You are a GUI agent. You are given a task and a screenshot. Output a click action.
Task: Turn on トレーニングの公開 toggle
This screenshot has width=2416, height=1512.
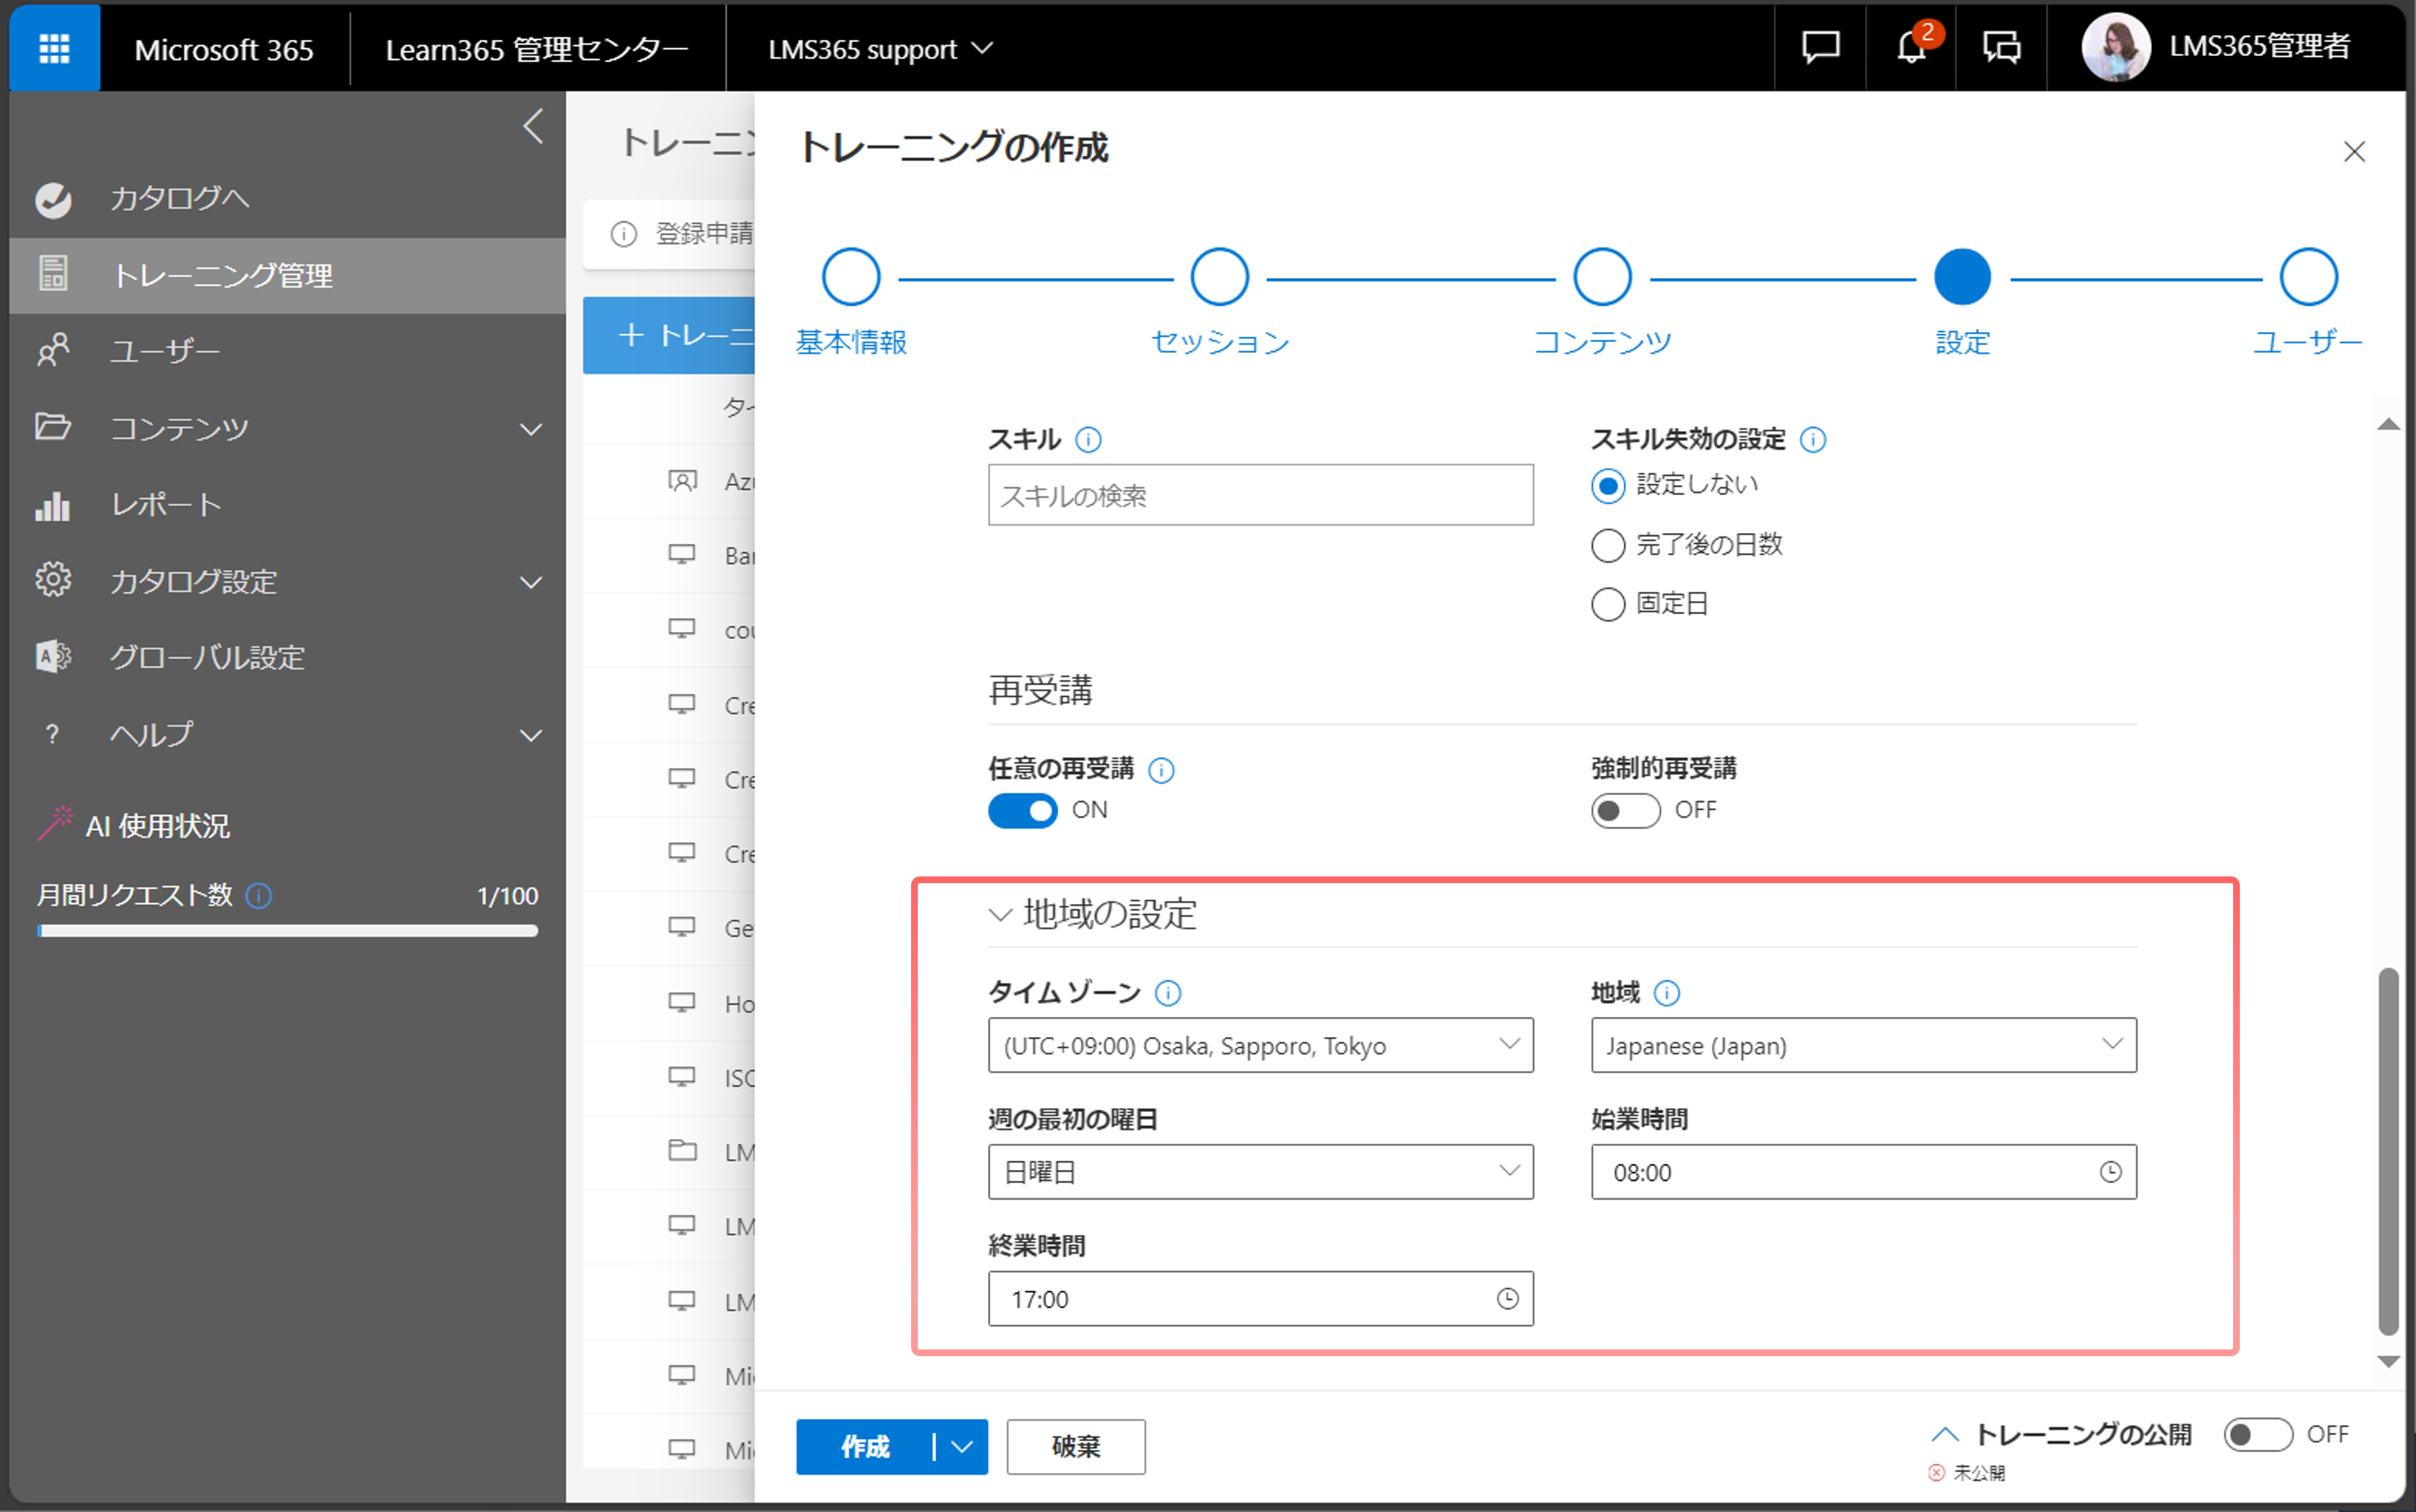(x=2258, y=1435)
